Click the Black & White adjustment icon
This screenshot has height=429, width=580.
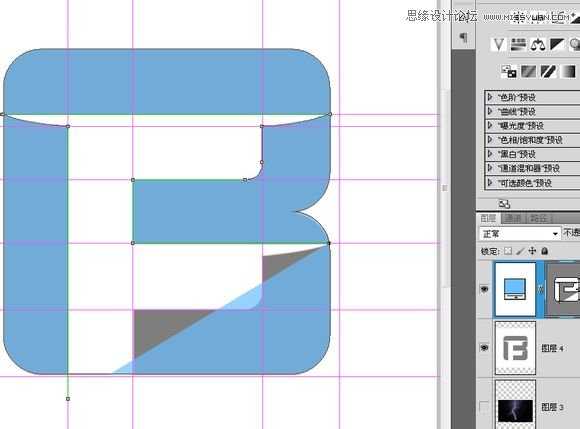pos(557,44)
